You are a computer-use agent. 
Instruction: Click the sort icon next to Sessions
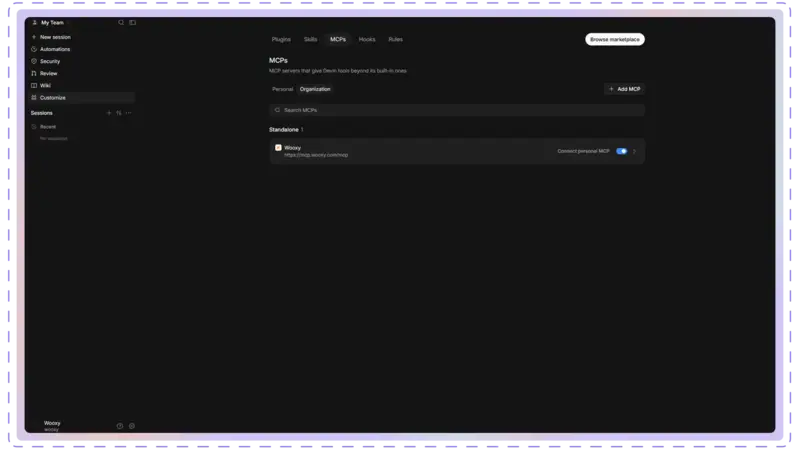tap(118, 113)
